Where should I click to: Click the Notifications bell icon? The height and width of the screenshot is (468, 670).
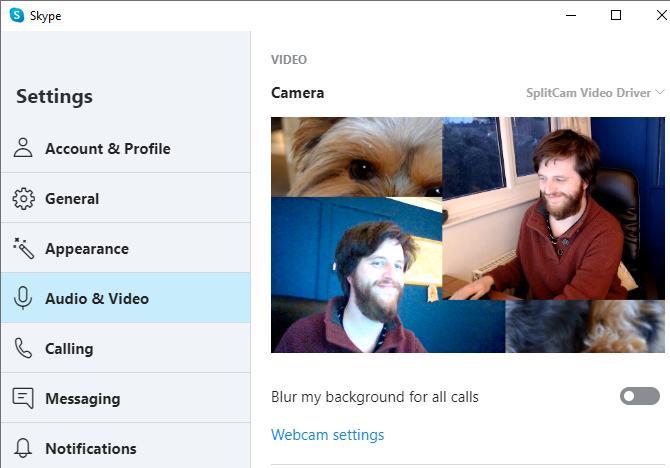point(23,448)
